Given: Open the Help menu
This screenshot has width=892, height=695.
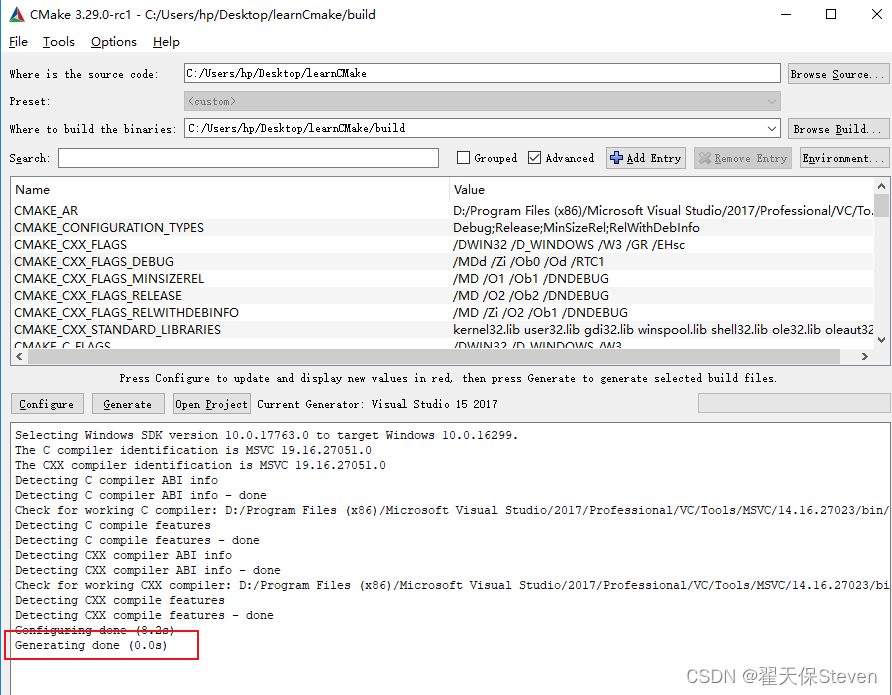Looking at the screenshot, I should click(166, 42).
